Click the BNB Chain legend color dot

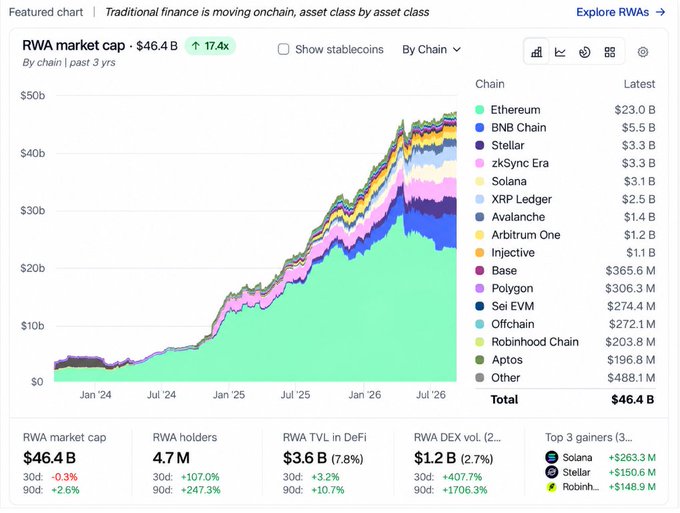coord(479,127)
